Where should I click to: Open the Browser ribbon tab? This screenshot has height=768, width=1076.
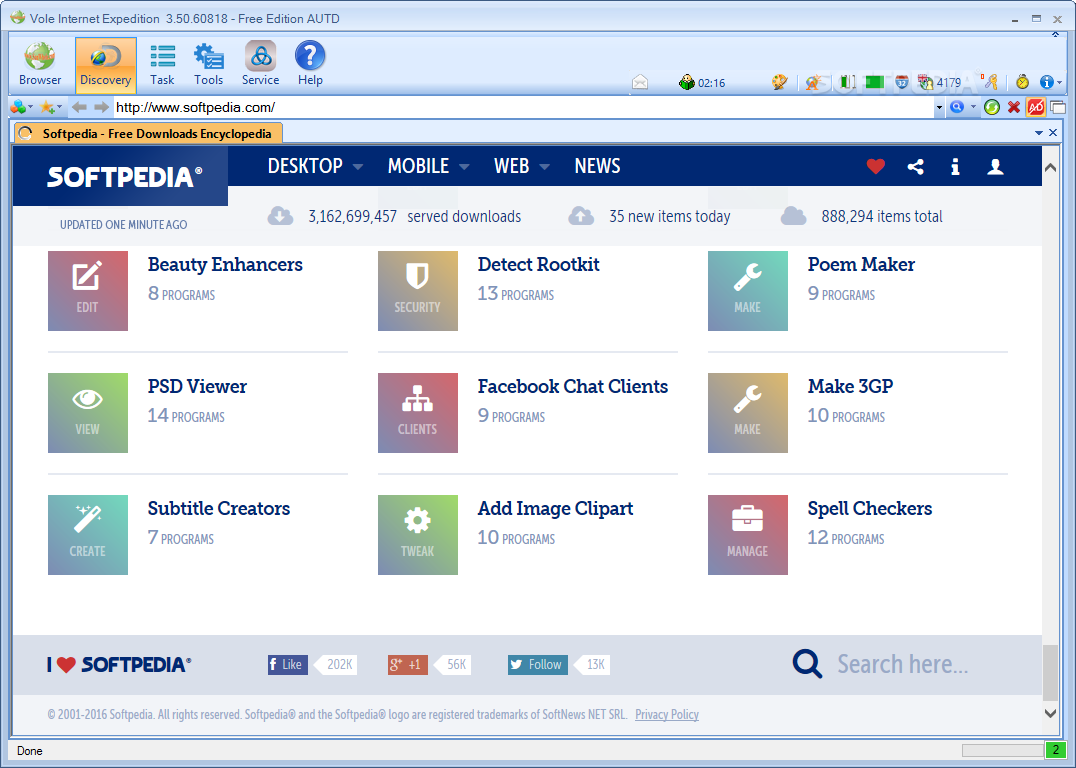40,64
